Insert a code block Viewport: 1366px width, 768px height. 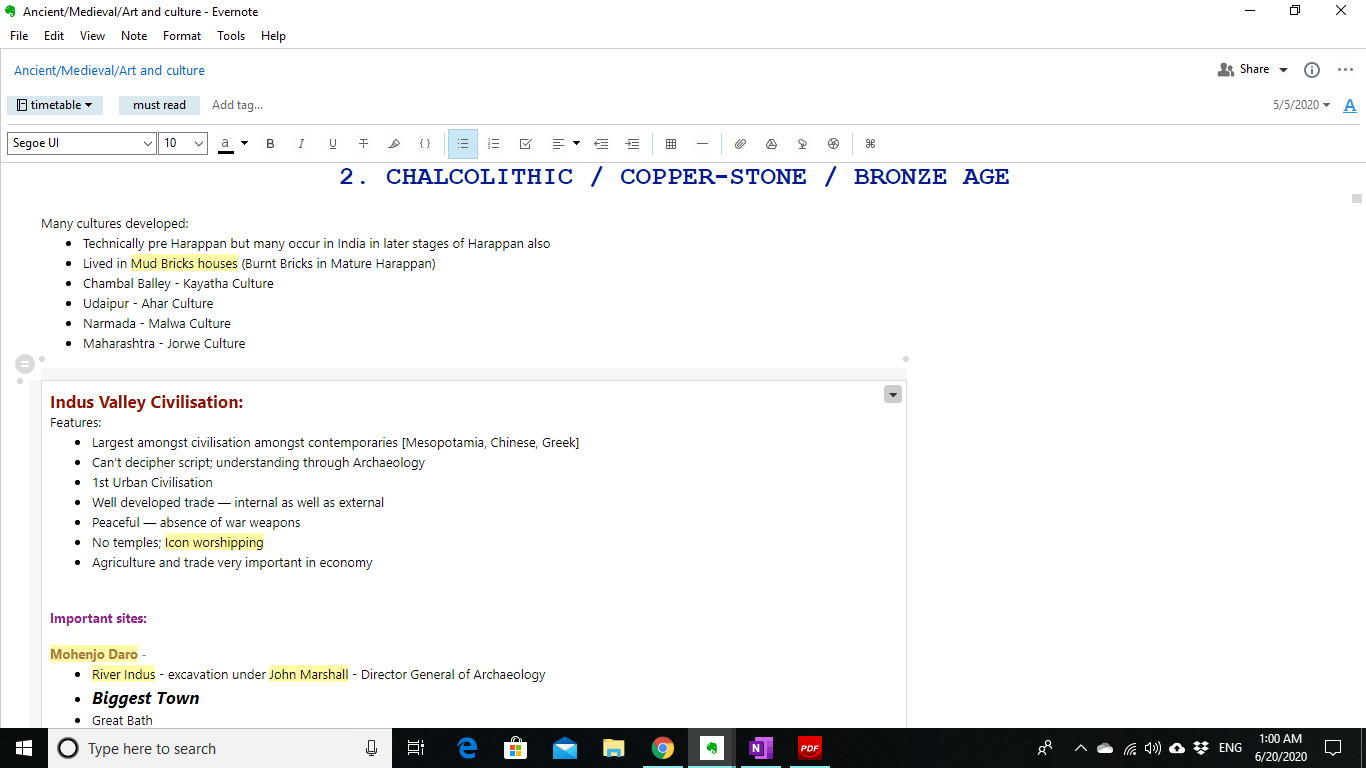point(425,144)
